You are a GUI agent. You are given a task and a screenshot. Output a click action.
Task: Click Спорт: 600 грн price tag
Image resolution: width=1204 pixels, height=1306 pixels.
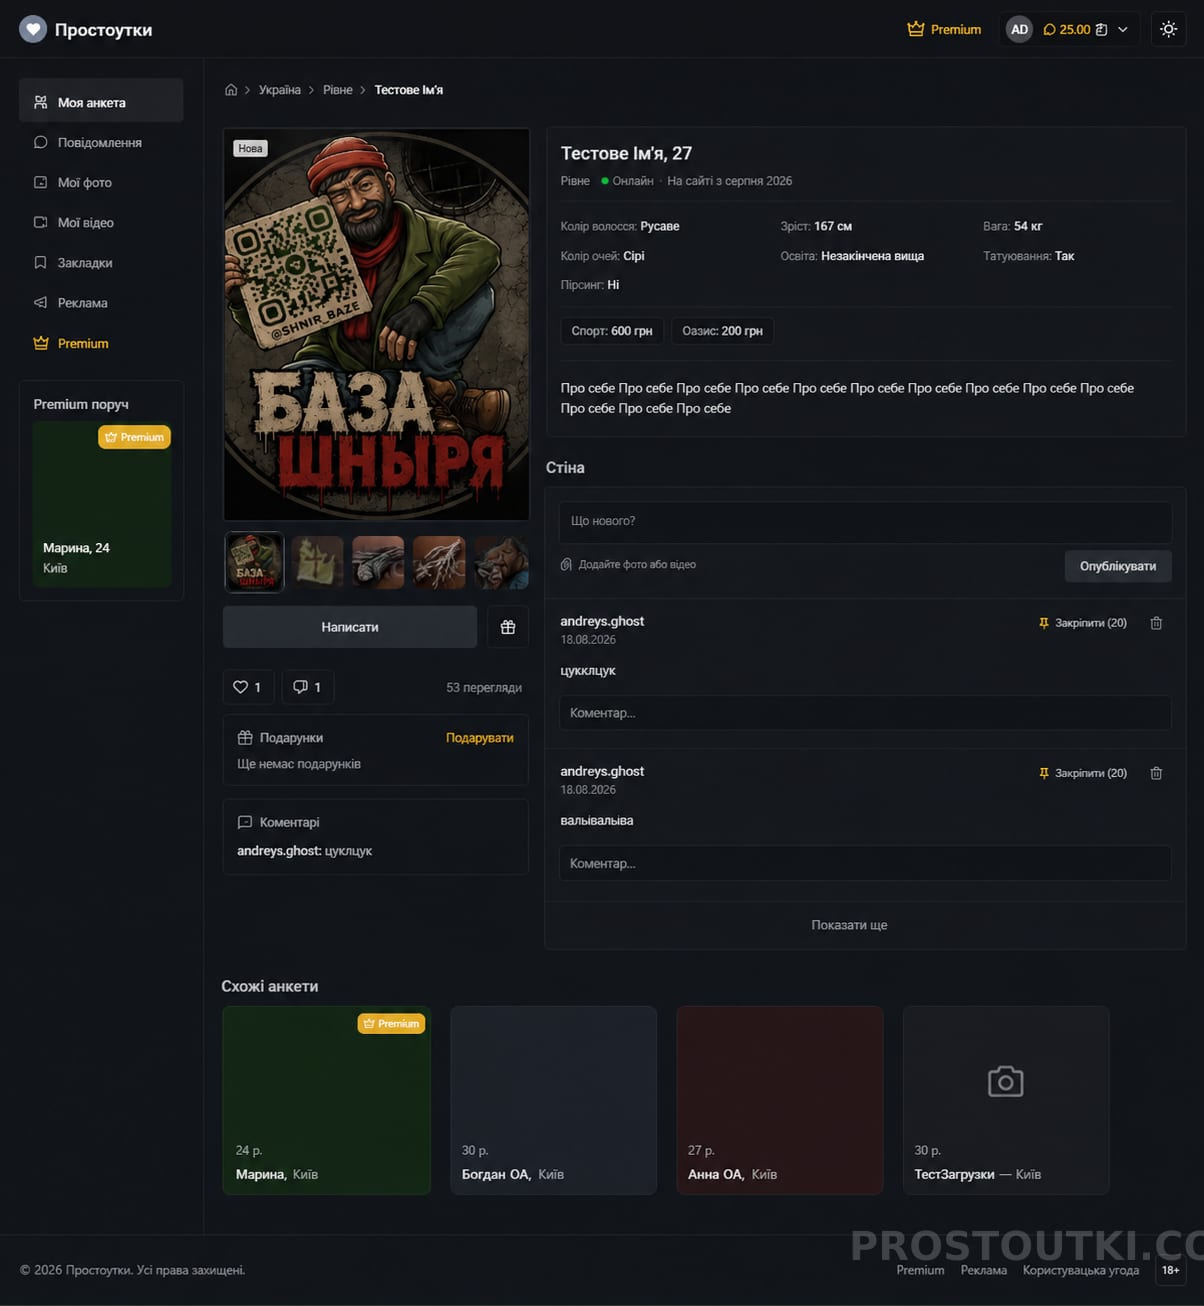[612, 331]
